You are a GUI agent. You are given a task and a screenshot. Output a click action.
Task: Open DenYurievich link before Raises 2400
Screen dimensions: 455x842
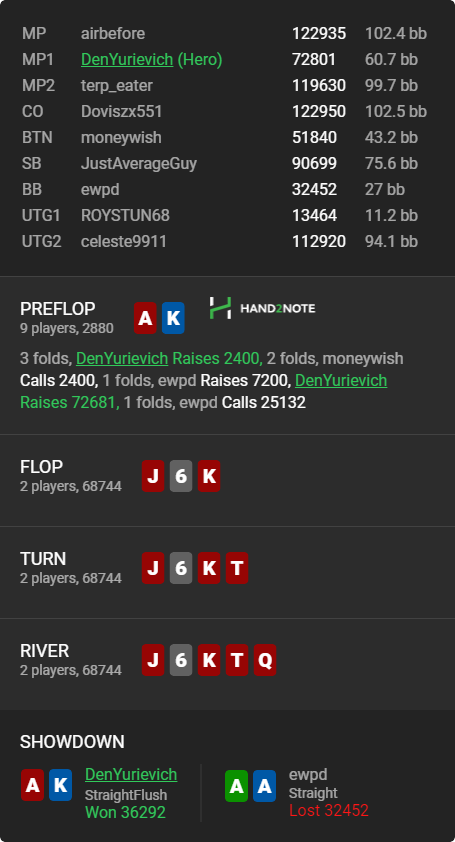tap(122, 358)
